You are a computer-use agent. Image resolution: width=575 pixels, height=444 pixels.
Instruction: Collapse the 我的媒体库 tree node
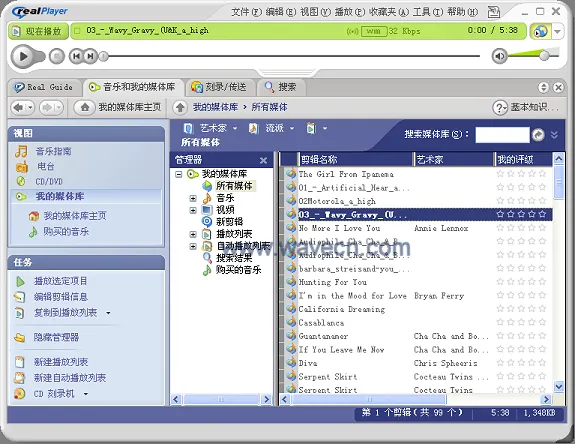[179, 174]
